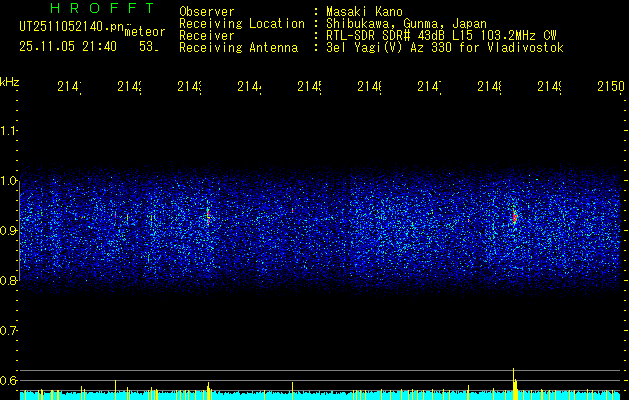Click the tallest yellow spike in intensity graph
The height and width of the screenshot is (400, 629).
513,384
